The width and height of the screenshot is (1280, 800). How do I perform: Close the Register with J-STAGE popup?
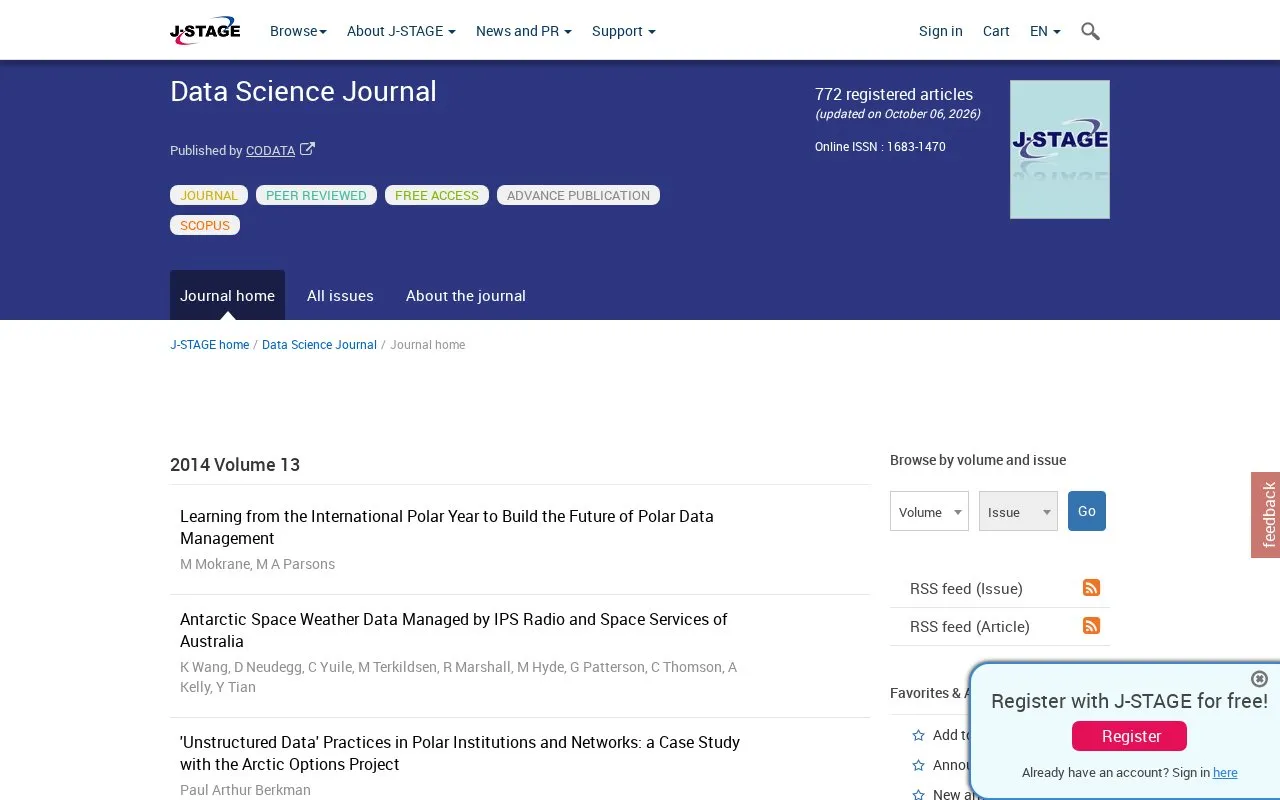1259,679
